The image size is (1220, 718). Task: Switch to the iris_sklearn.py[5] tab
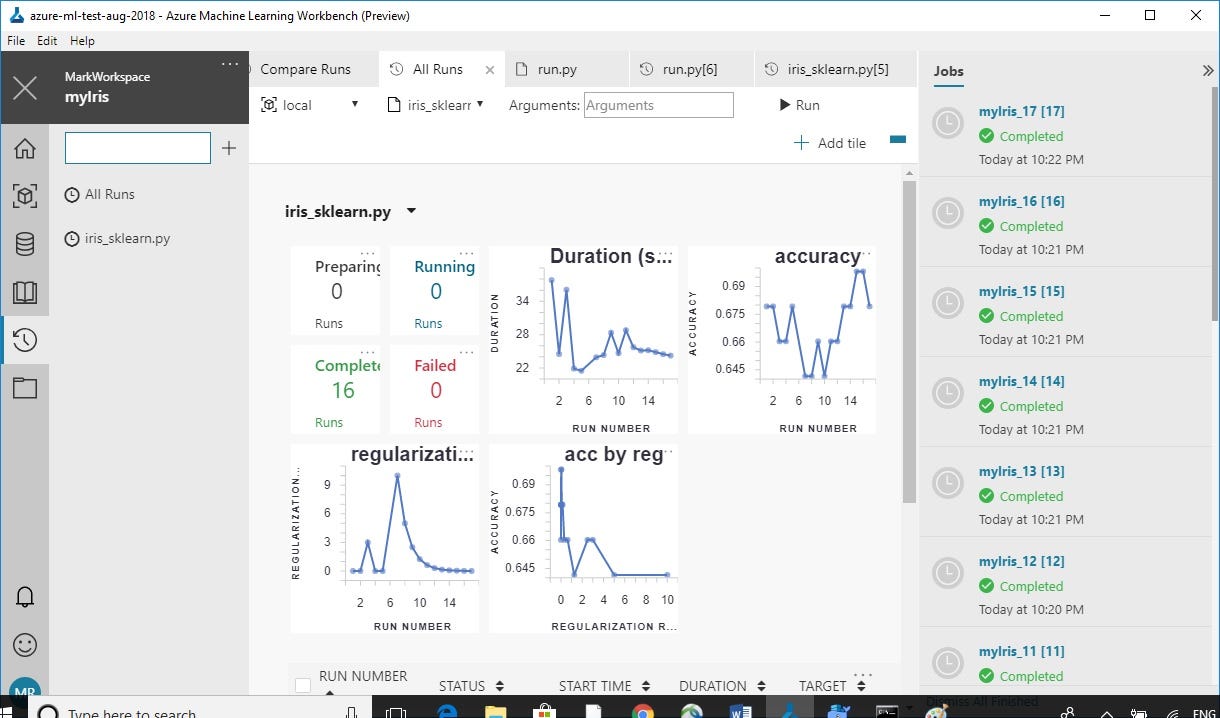pyautogui.click(x=837, y=69)
